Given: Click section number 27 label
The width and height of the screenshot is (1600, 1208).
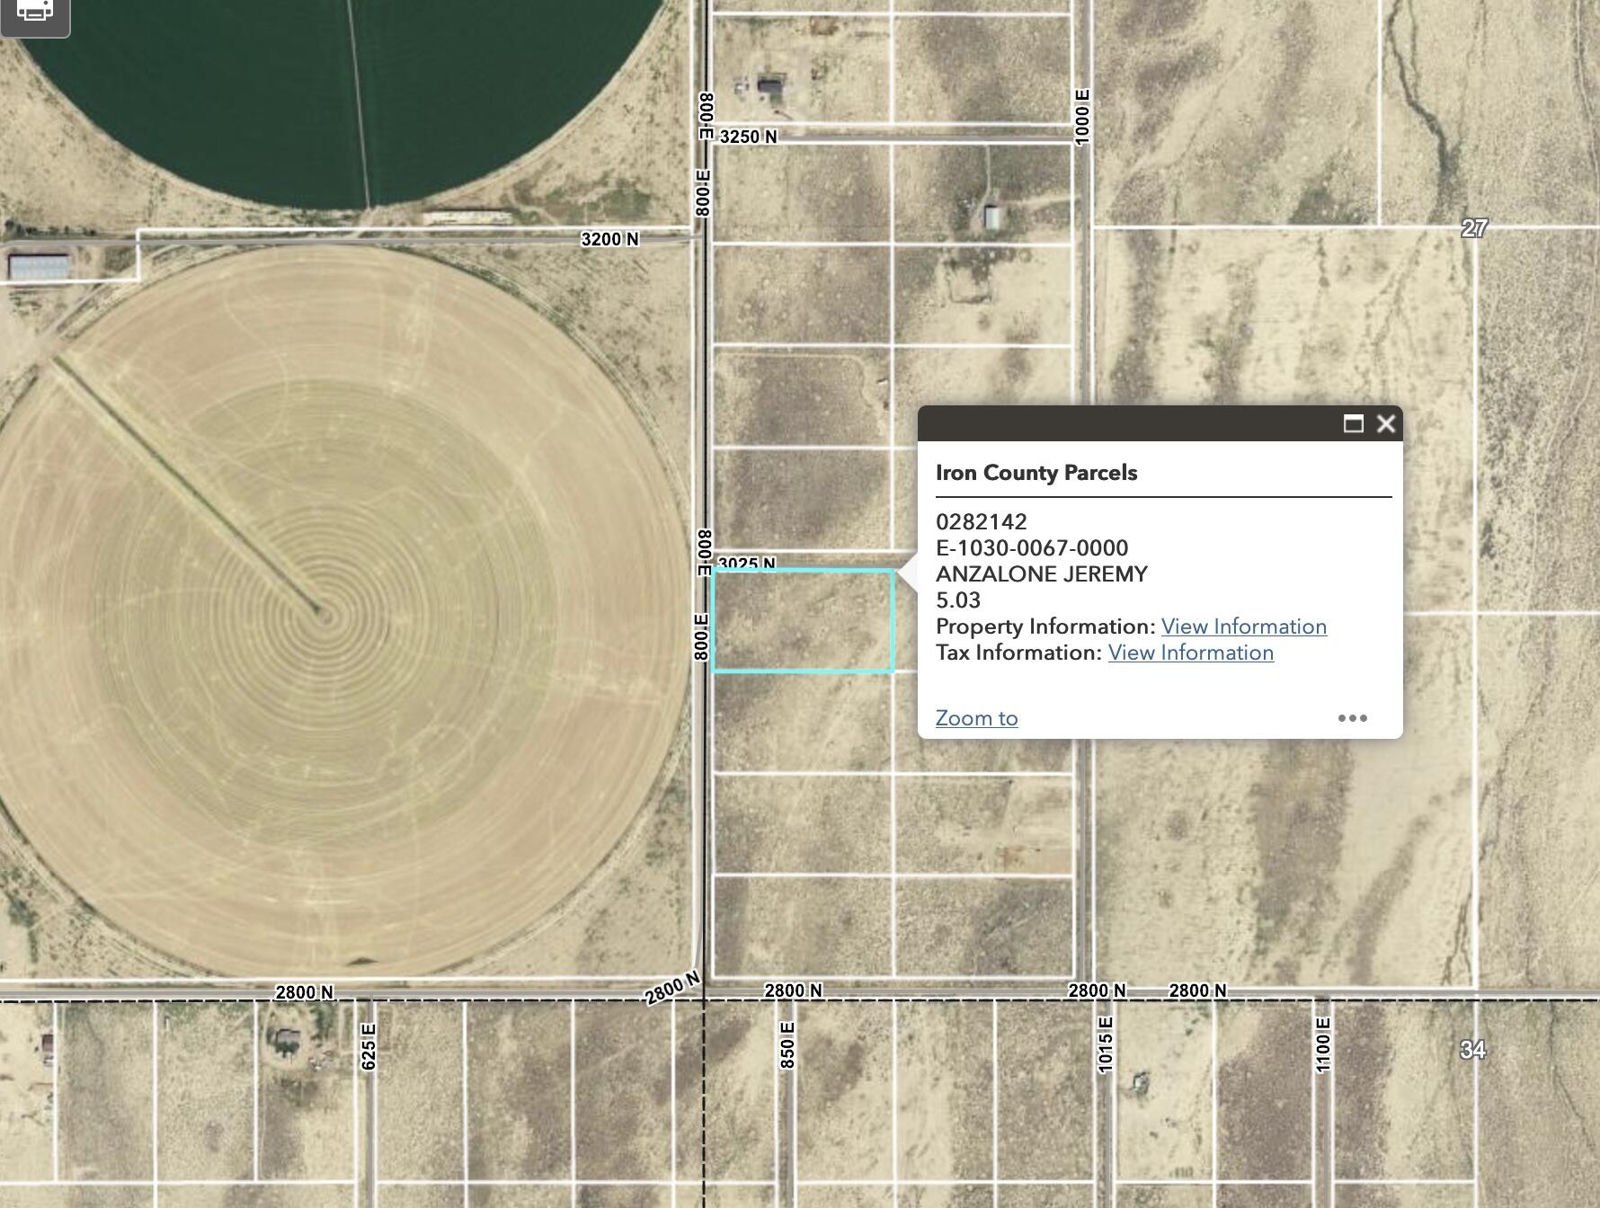Looking at the screenshot, I should click(1474, 228).
